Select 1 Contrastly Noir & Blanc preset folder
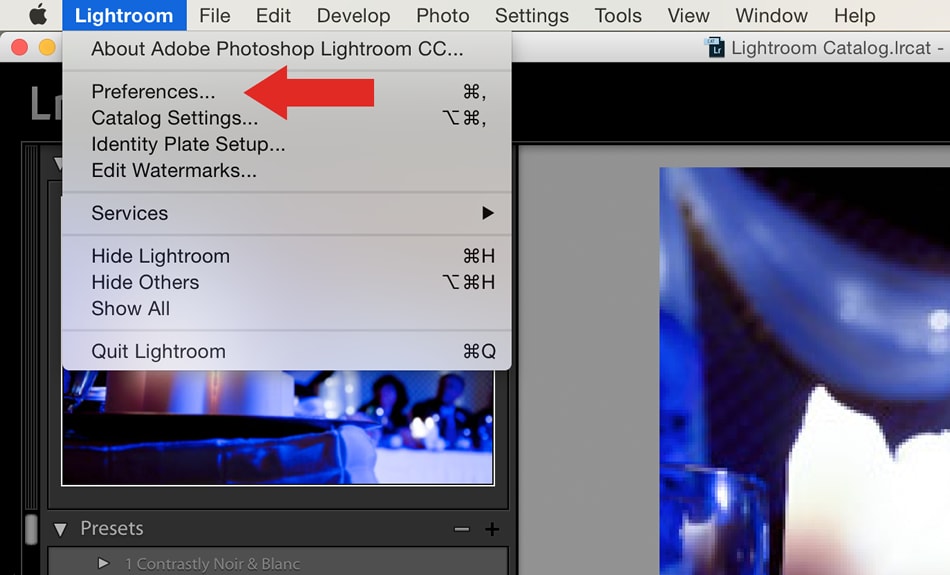The width and height of the screenshot is (950, 575). [x=212, y=563]
